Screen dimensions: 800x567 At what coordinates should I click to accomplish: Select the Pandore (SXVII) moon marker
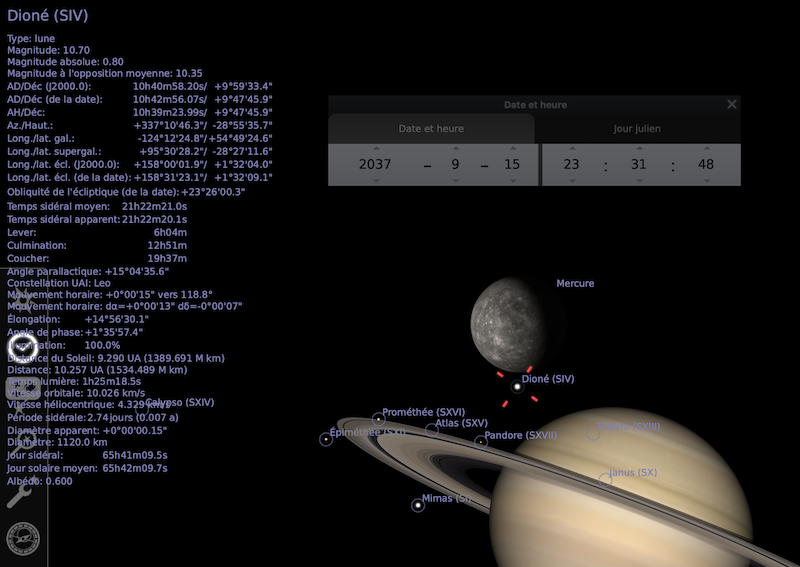click(x=481, y=442)
